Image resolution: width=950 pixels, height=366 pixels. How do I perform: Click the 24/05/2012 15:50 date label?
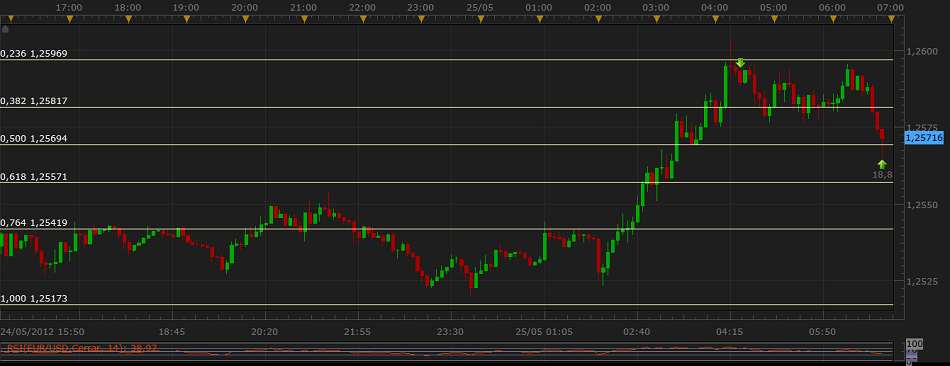point(42,332)
